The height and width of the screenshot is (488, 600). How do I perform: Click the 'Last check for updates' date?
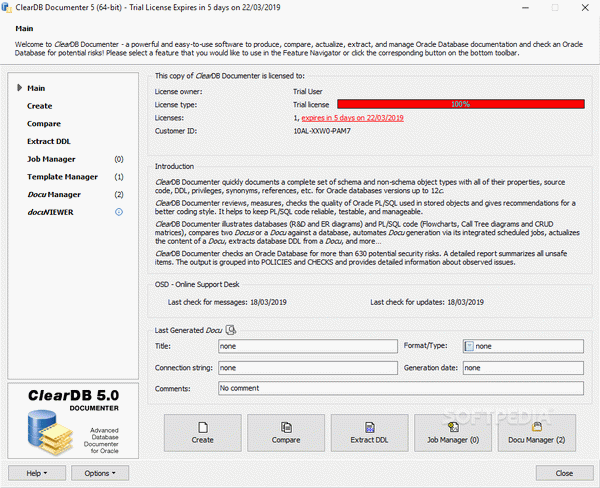coord(465,302)
